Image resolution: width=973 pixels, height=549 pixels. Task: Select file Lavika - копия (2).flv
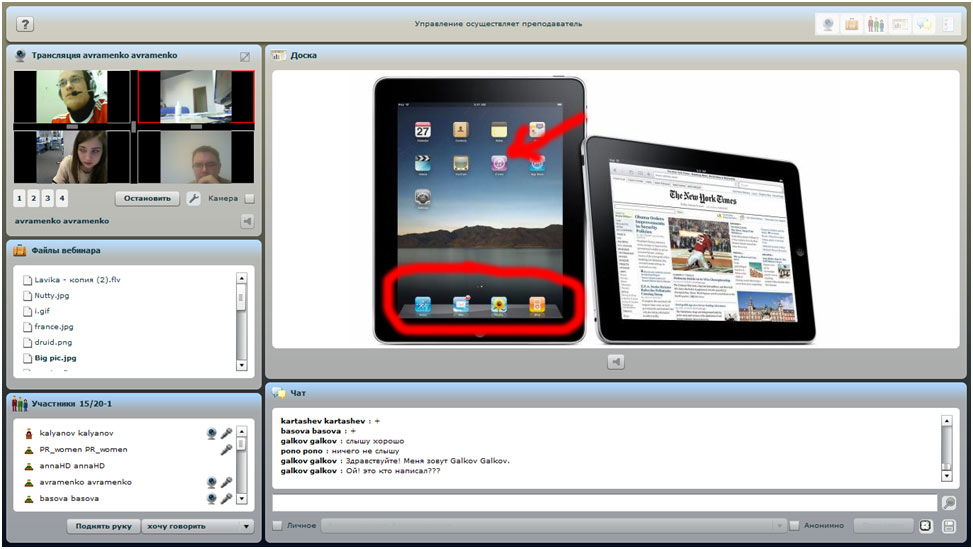point(78,280)
